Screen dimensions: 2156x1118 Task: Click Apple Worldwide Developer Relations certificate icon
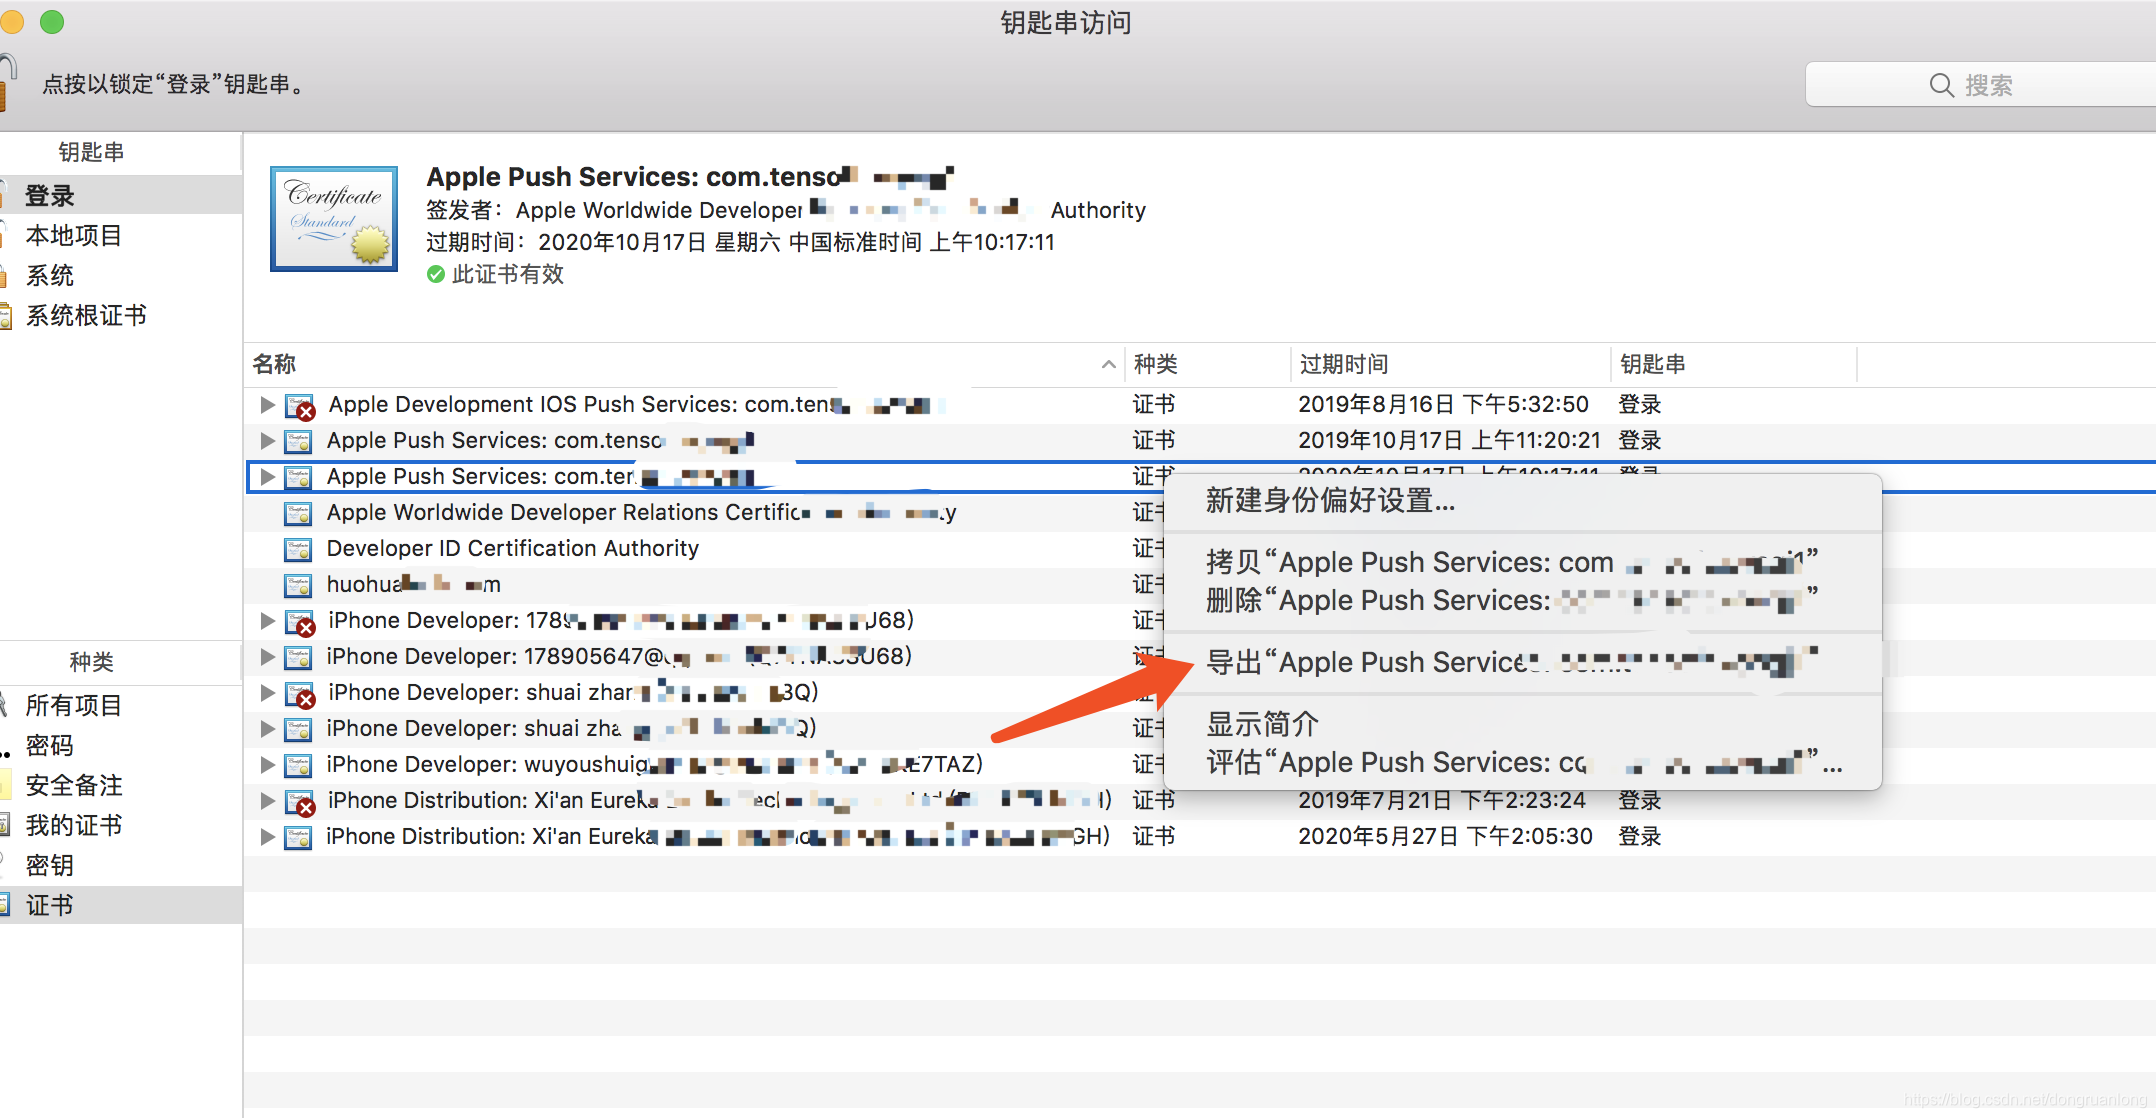(x=298, y=513)
